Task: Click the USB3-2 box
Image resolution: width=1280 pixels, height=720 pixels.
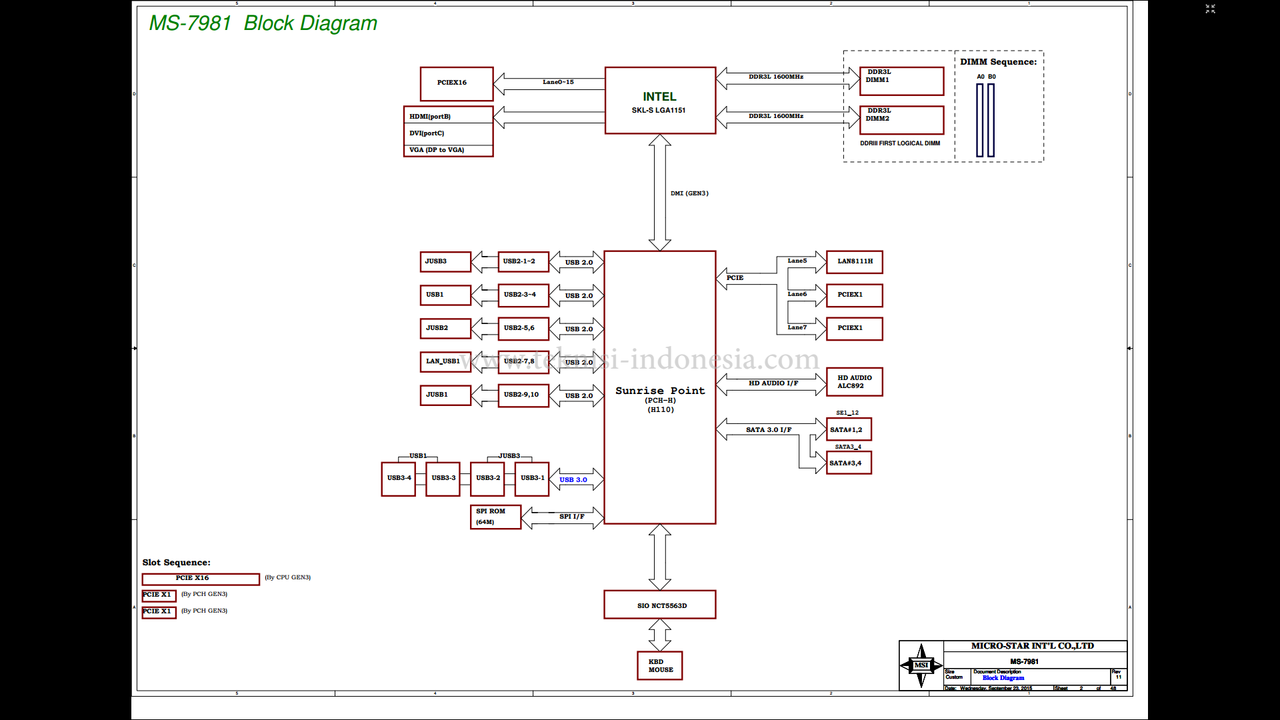Action: (488, 478)
